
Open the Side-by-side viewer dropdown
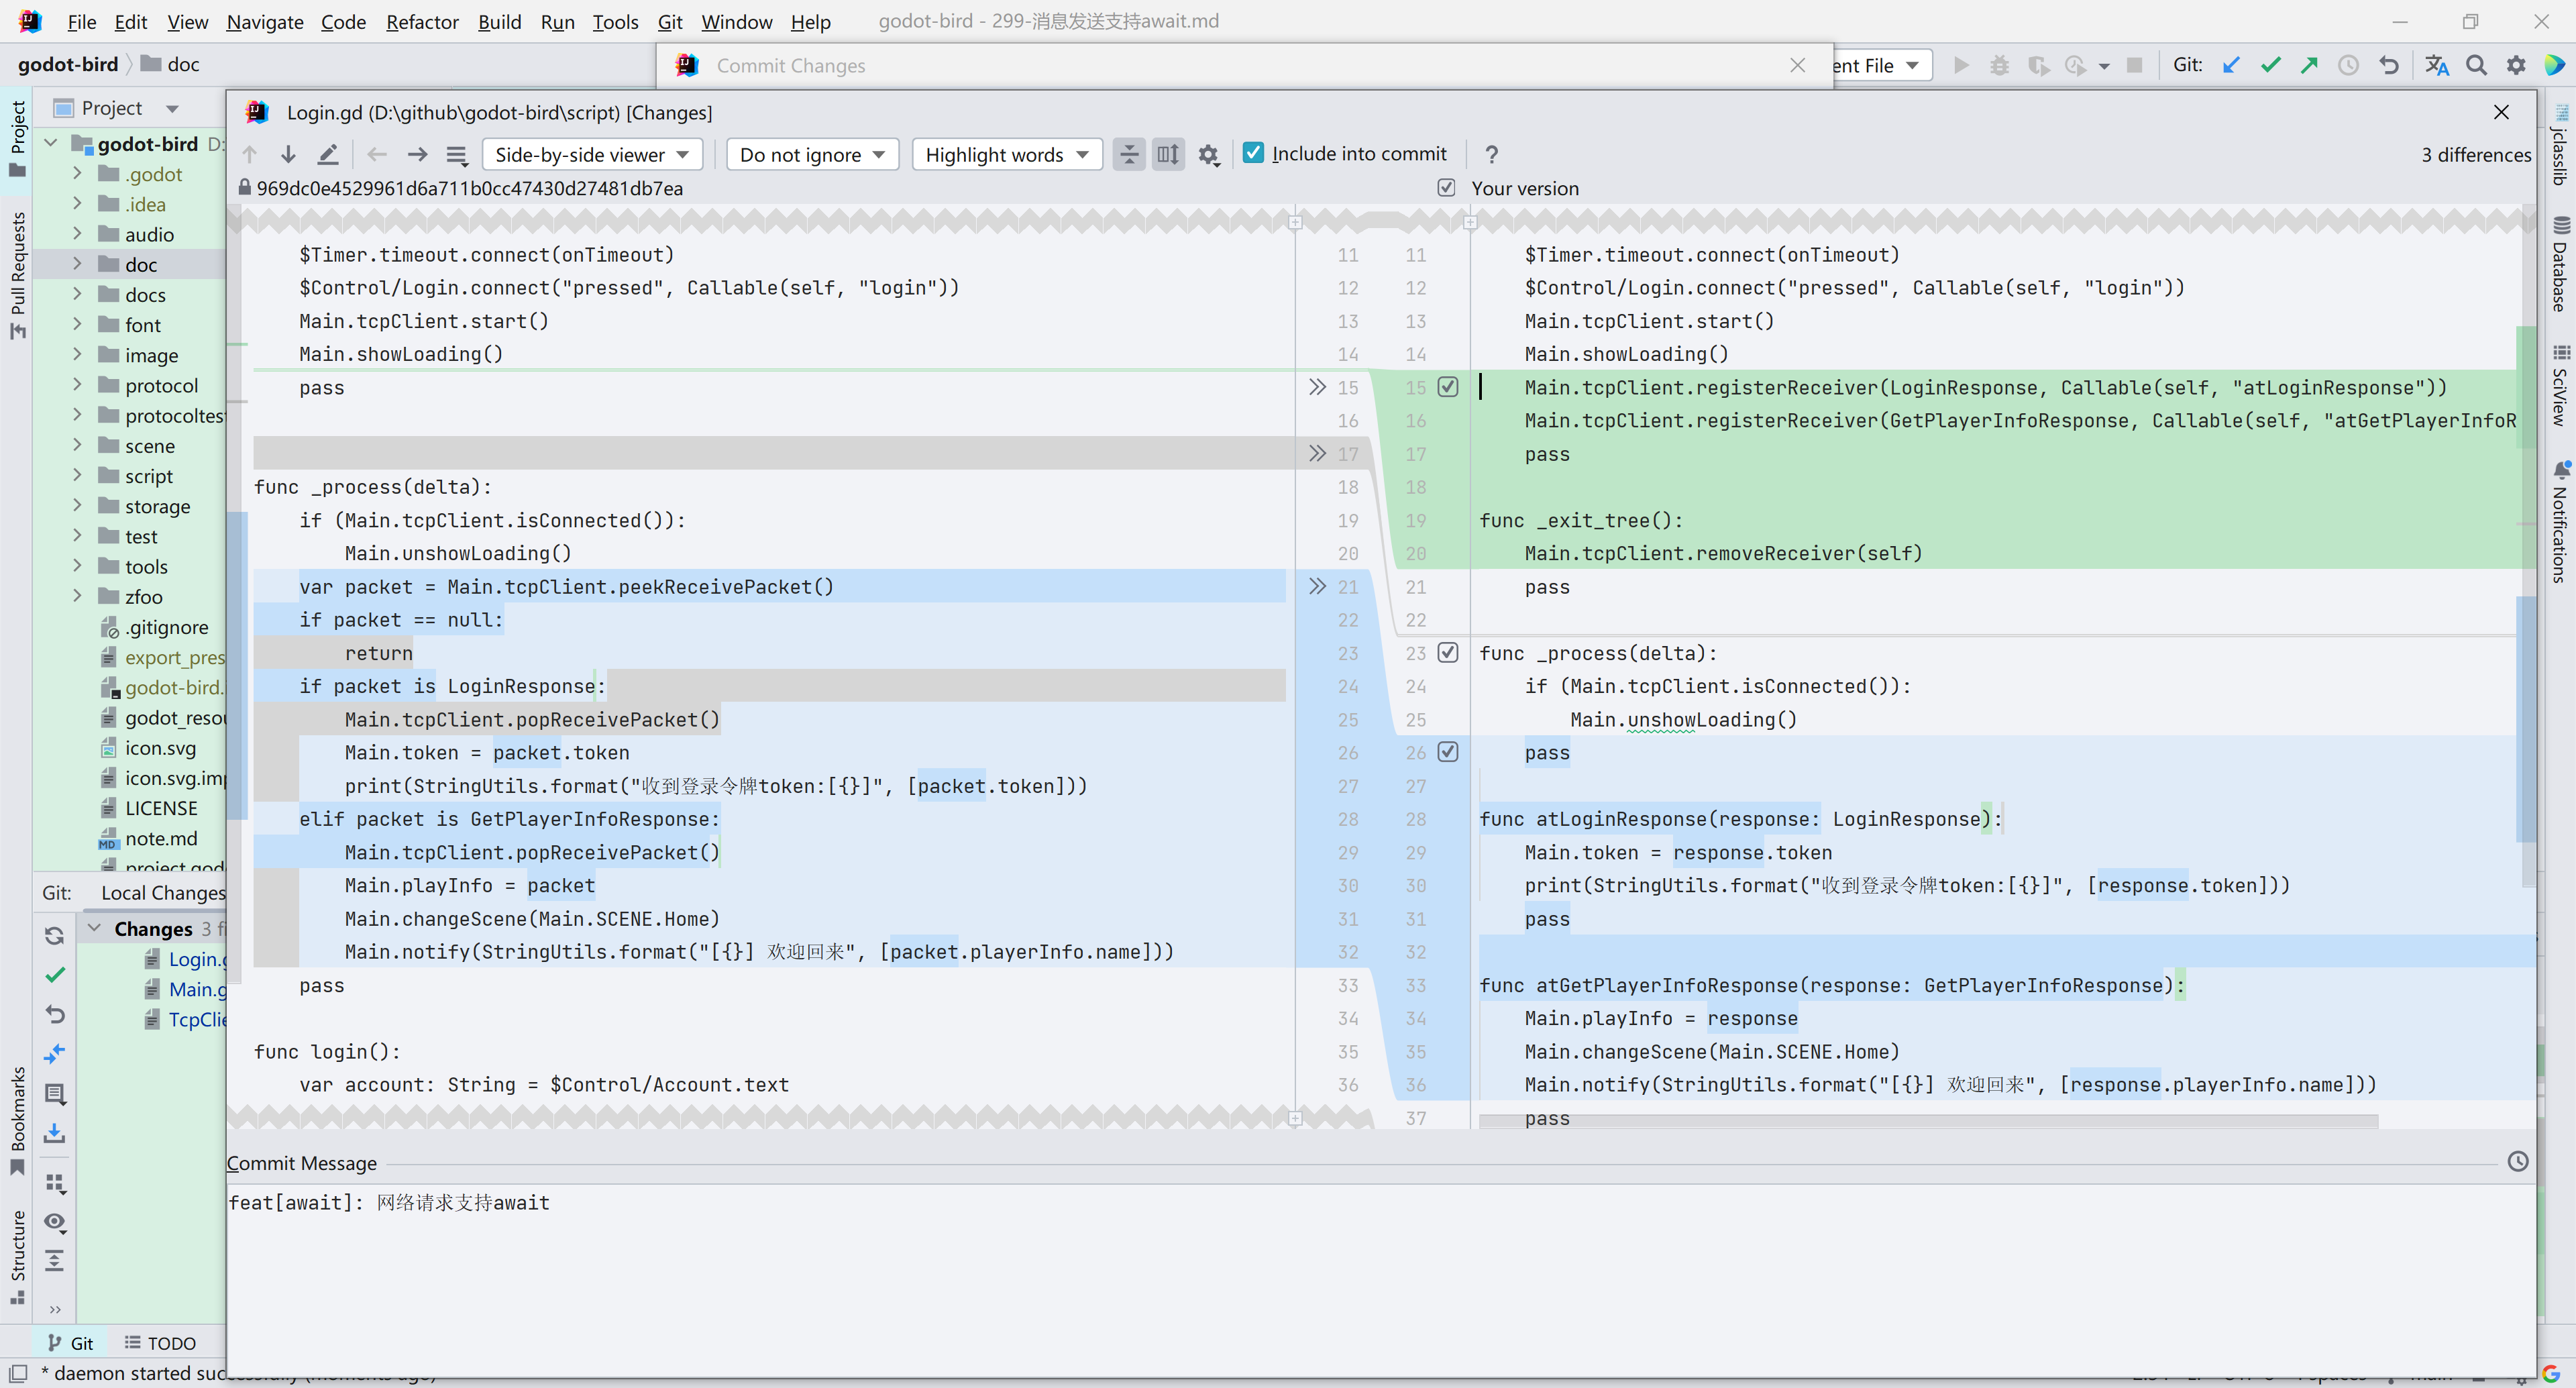592,154
